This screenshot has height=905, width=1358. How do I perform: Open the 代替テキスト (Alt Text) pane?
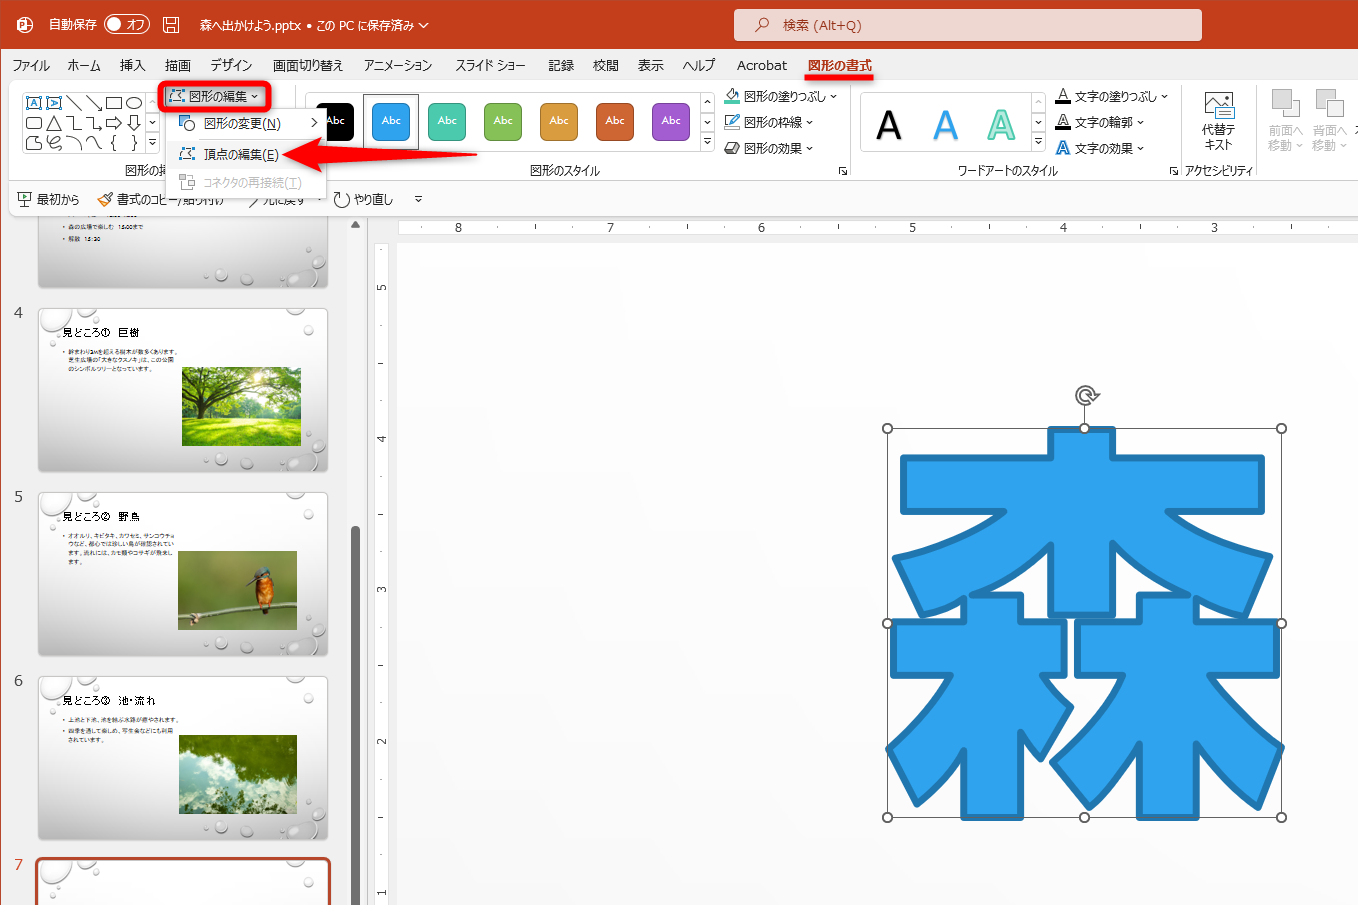1219,122
